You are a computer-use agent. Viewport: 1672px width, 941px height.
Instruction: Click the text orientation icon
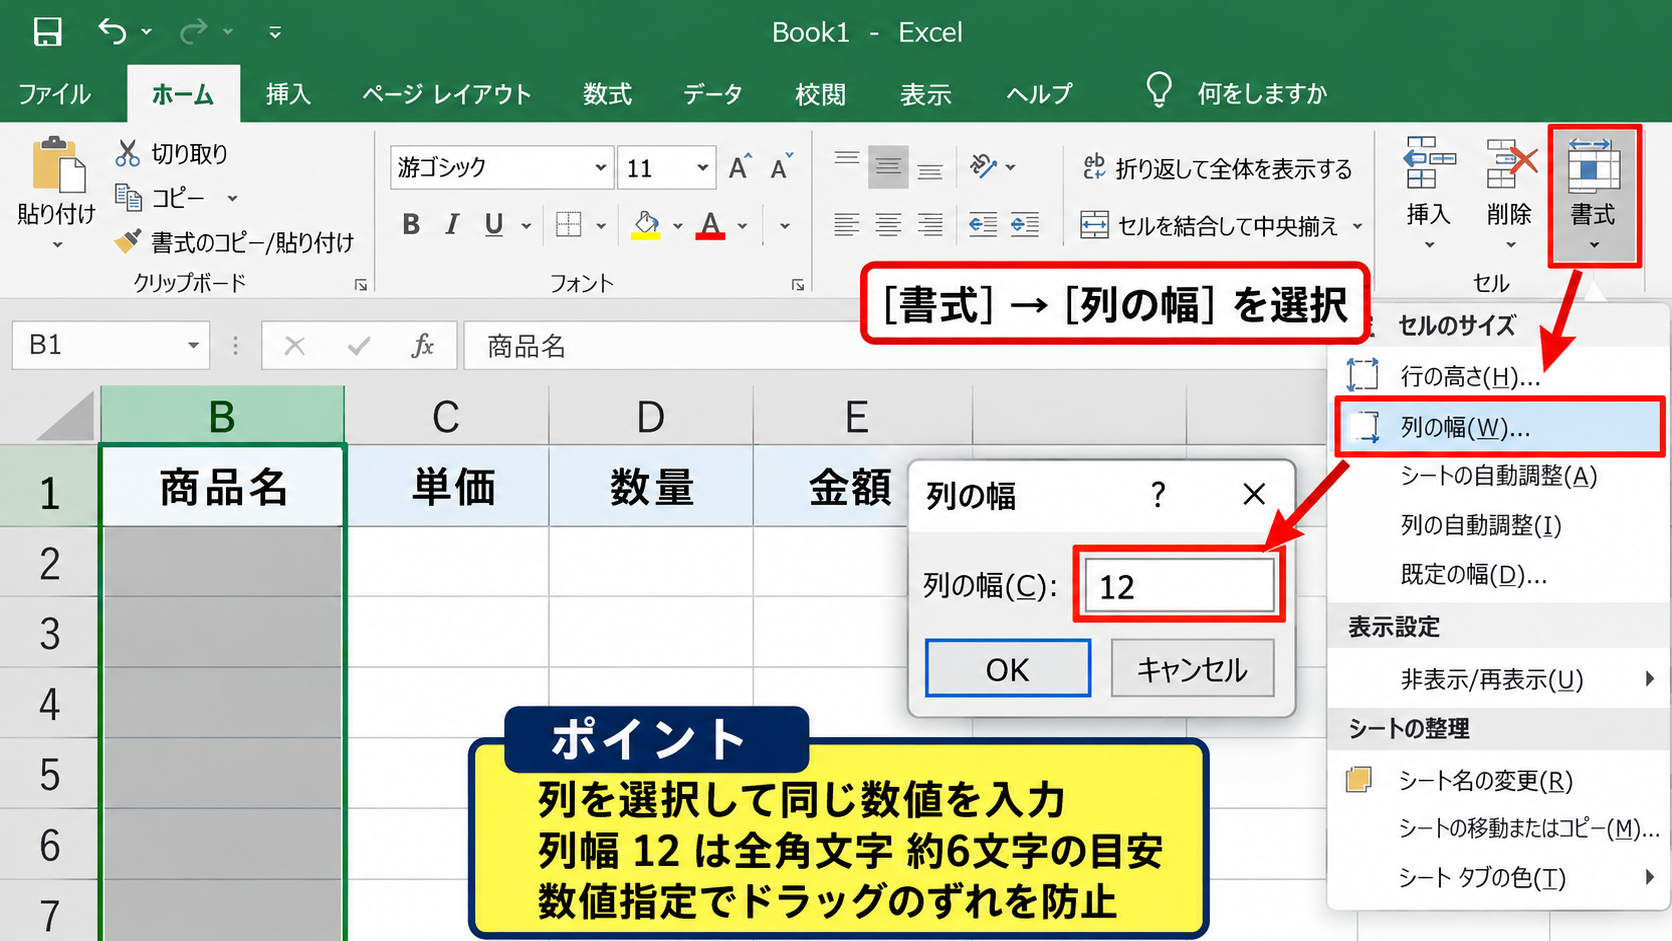984,165
